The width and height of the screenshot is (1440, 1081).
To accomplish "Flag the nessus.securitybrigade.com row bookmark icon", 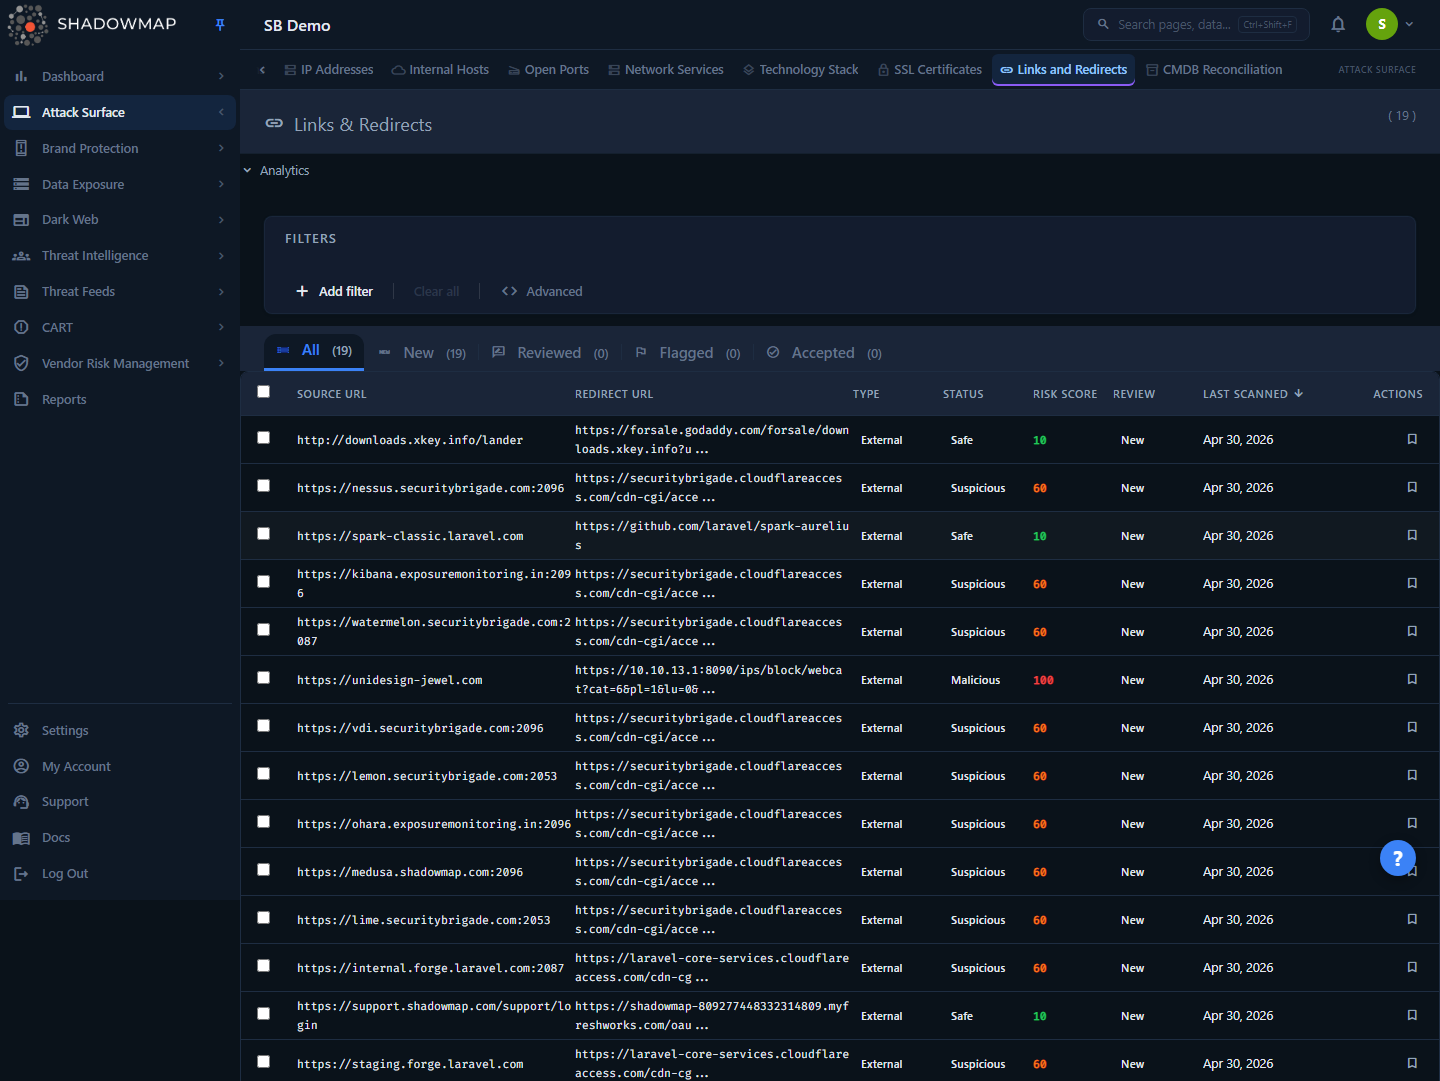I will 1412,487.
